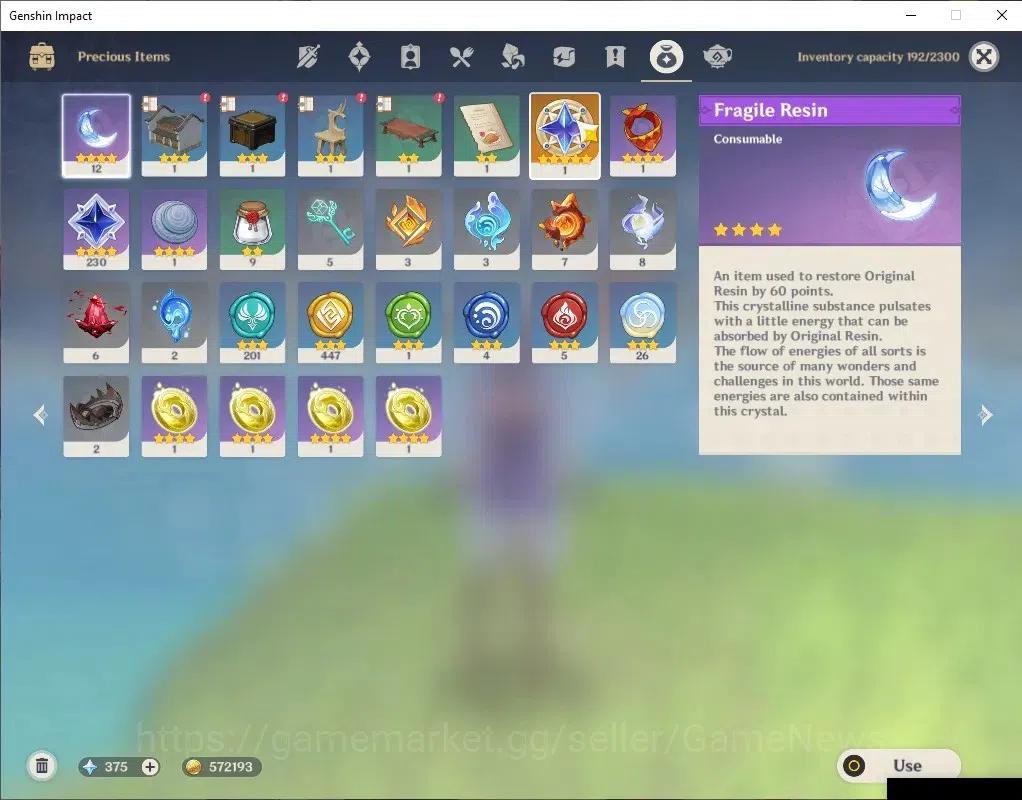The image size is (1022, 800).
Task: Select the blue swirl Hydro item count 3
Action: [487, 230]
